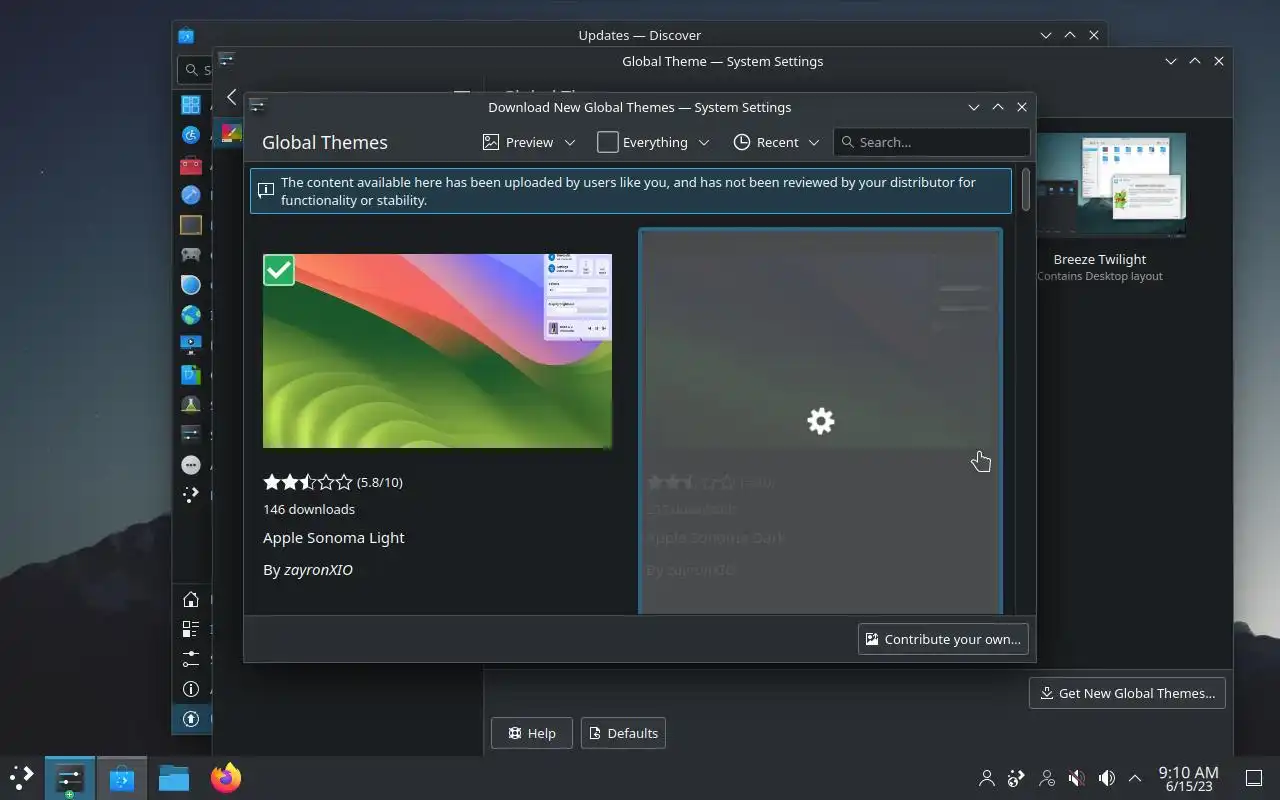1280x800 pixels.
Task: Open the red toolbox category in Discover
Action: point(191,165)
